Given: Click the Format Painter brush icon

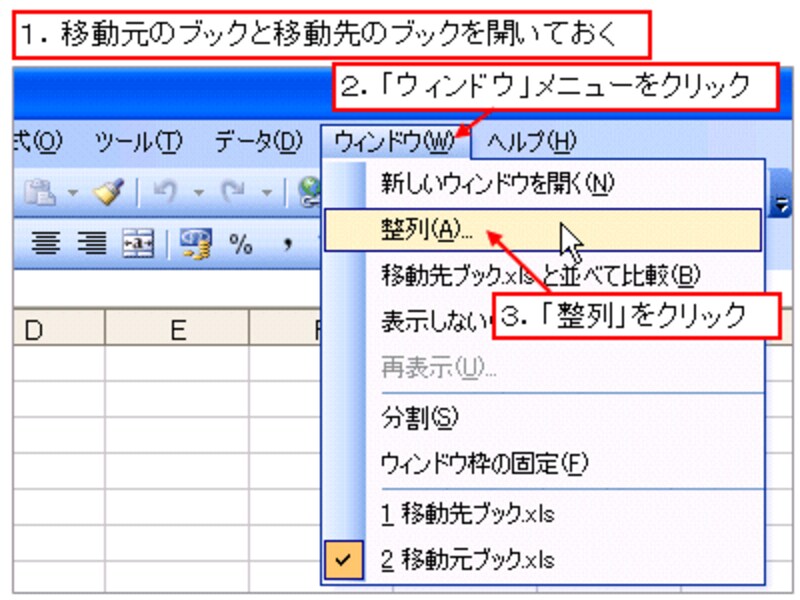Looking at the screenshot, I should [108, 192].
